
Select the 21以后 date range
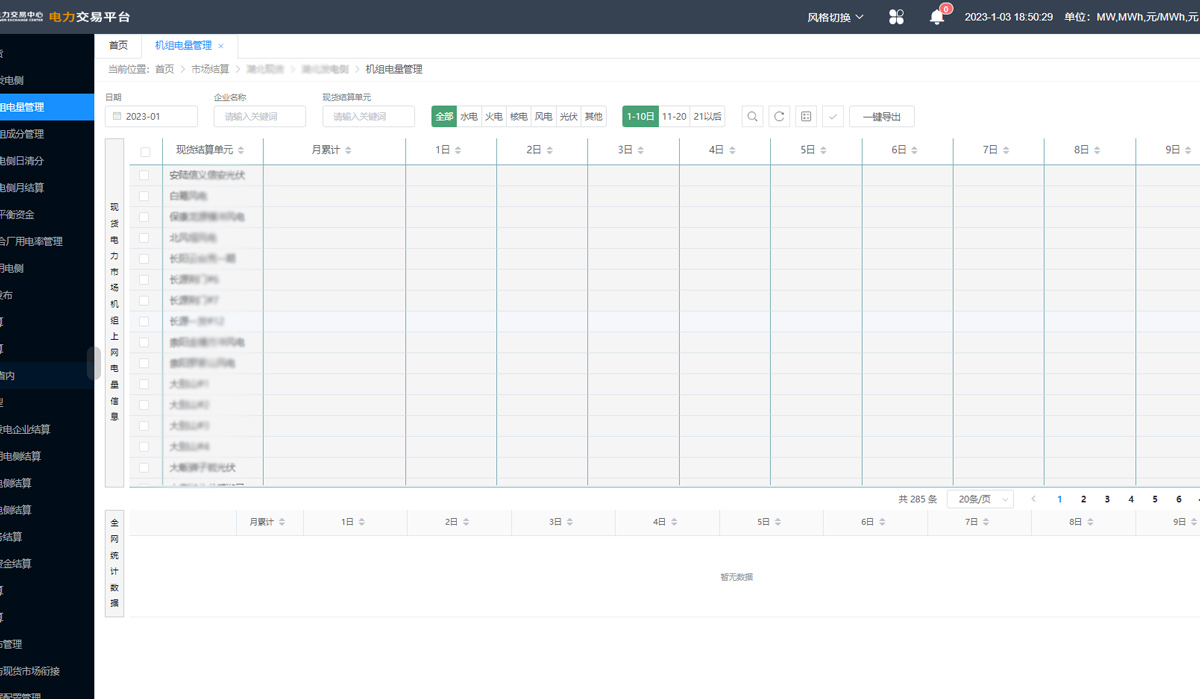(x=708, y=116)
